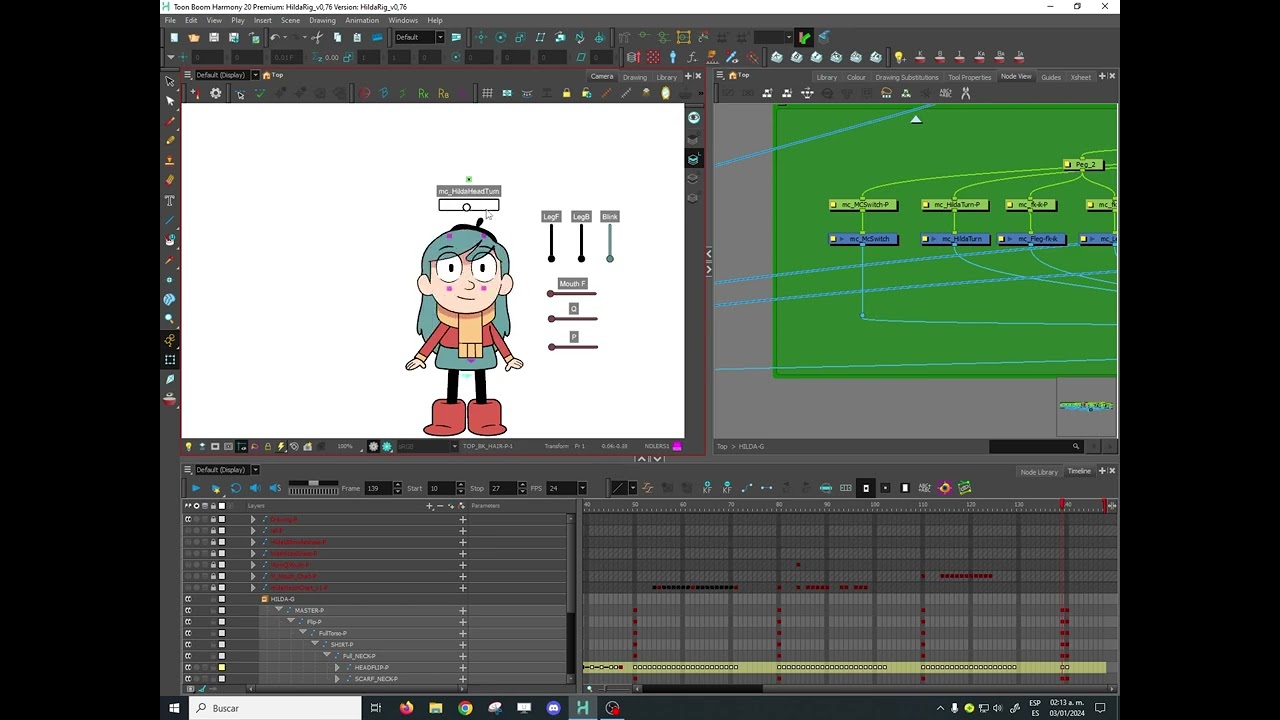1280x720 pixels.
Task: Select the Brush tool in left toolbar
Action: click(x=170, y=121)
